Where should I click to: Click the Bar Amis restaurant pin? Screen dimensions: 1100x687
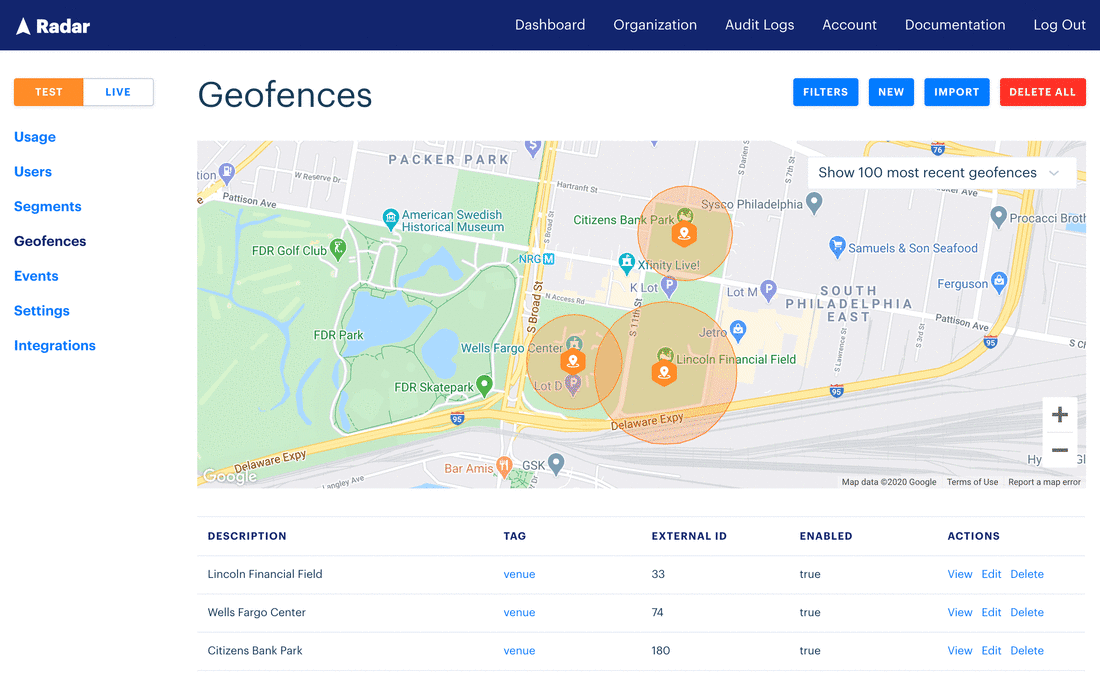504,466
